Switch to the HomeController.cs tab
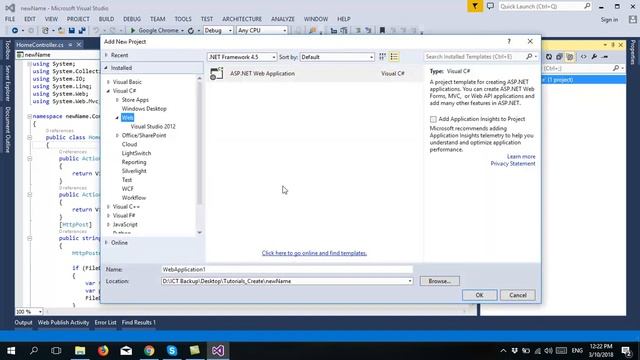This screenshot has width=640, height=360. click(x=40, y=45)
